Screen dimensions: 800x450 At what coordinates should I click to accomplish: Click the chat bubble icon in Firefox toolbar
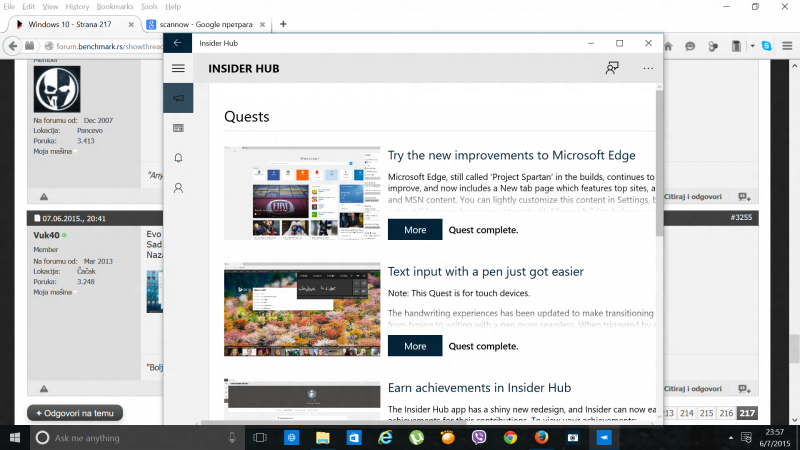(690, 46)
